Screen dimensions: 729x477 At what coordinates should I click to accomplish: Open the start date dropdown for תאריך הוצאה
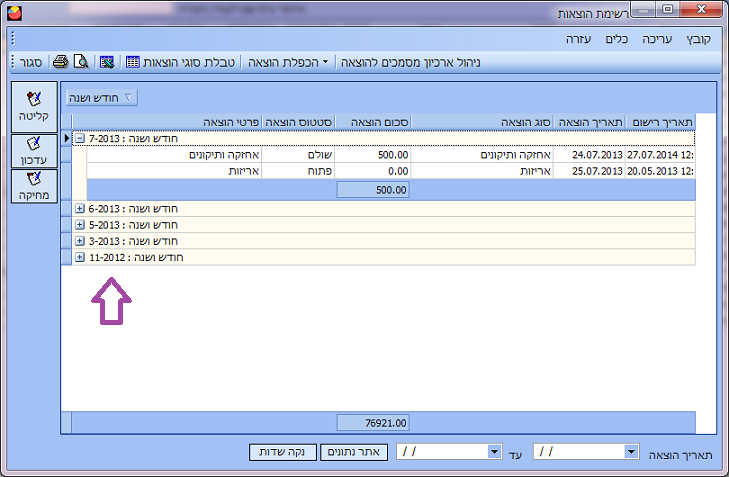[x=630, y=452]
